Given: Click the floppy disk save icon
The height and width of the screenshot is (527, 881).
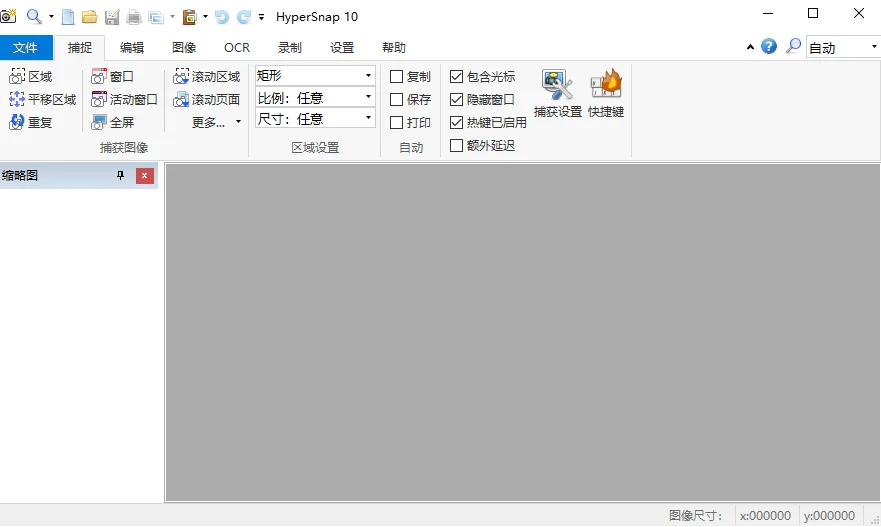Looking at the screenshot, I should (x=112, y=17).
